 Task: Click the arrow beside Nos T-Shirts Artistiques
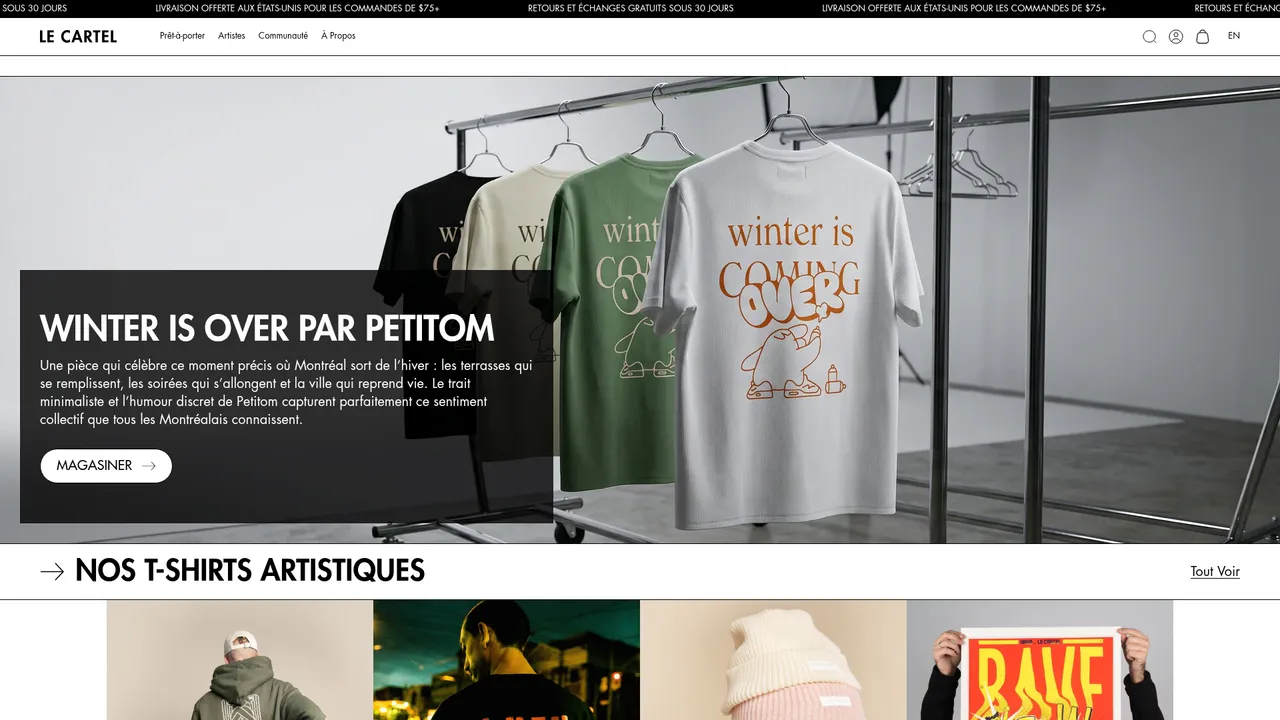(52, 571)
